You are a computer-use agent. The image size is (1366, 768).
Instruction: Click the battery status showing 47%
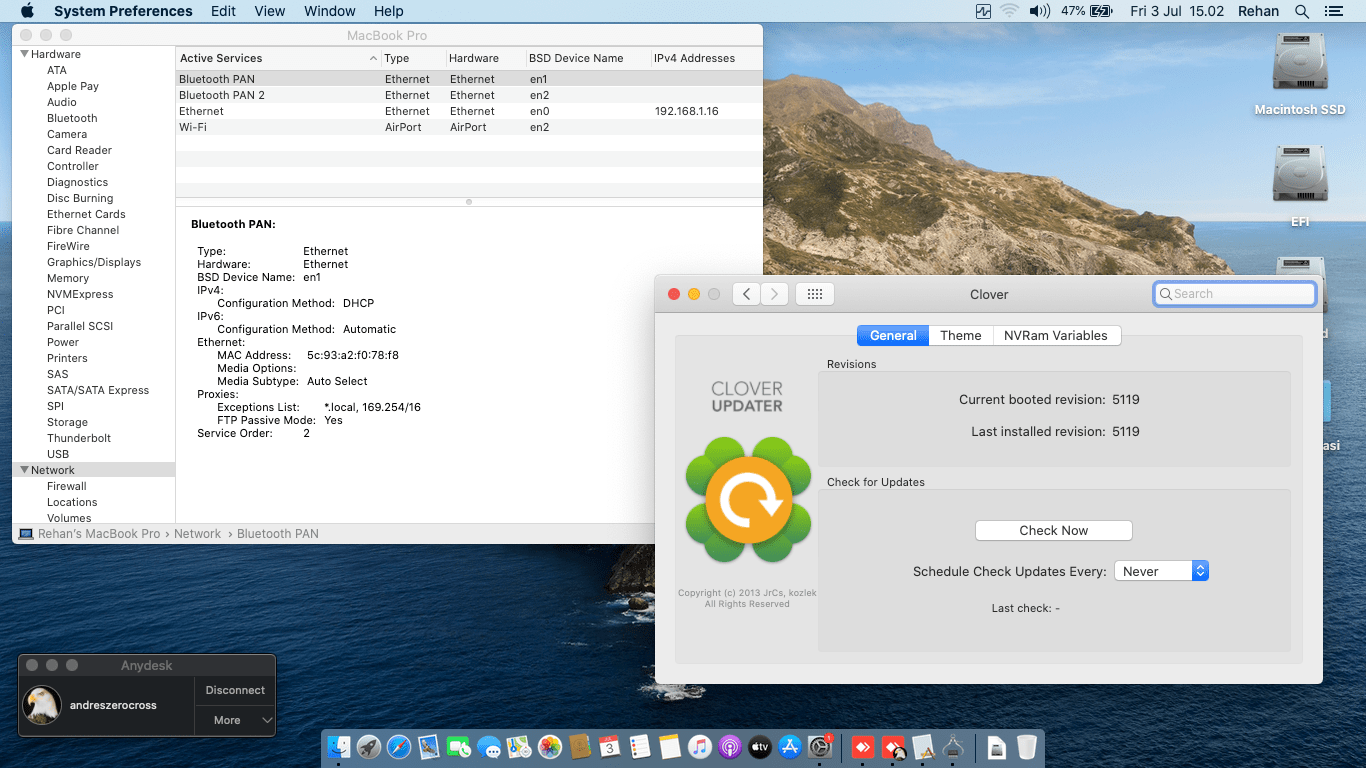1087,11
